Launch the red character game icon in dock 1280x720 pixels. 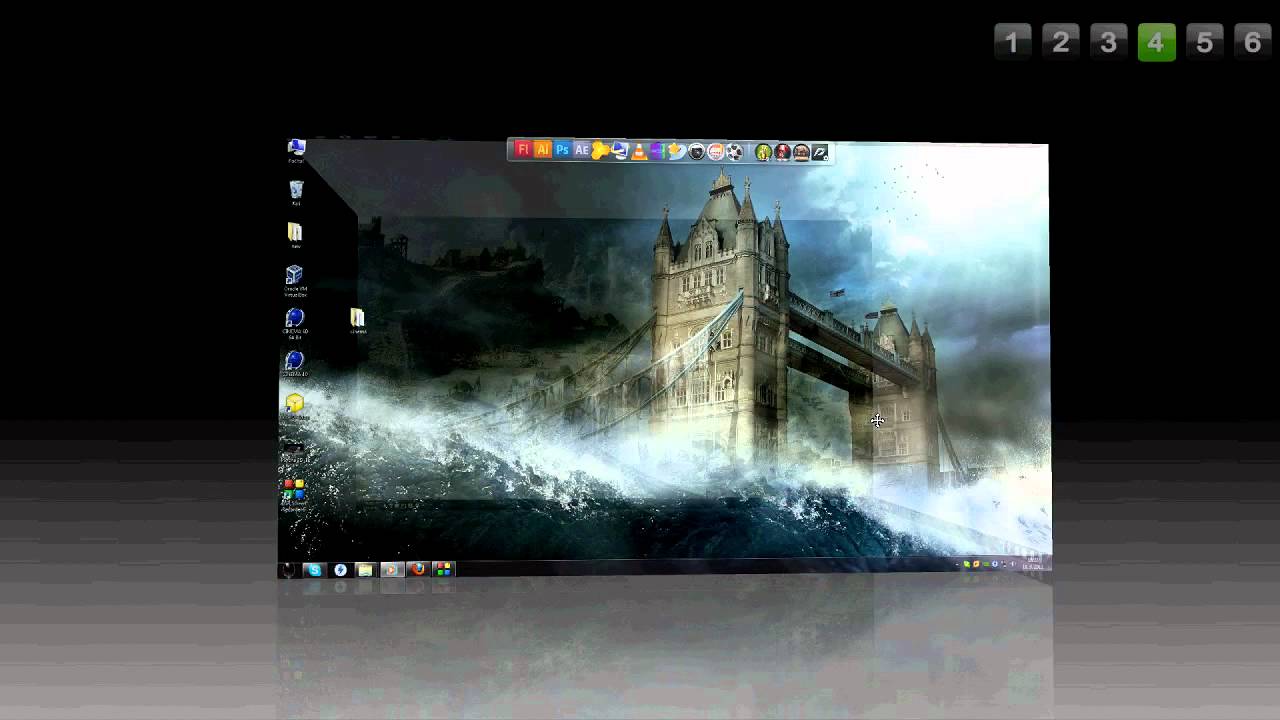pyautogui.click(x=782, y=152)
